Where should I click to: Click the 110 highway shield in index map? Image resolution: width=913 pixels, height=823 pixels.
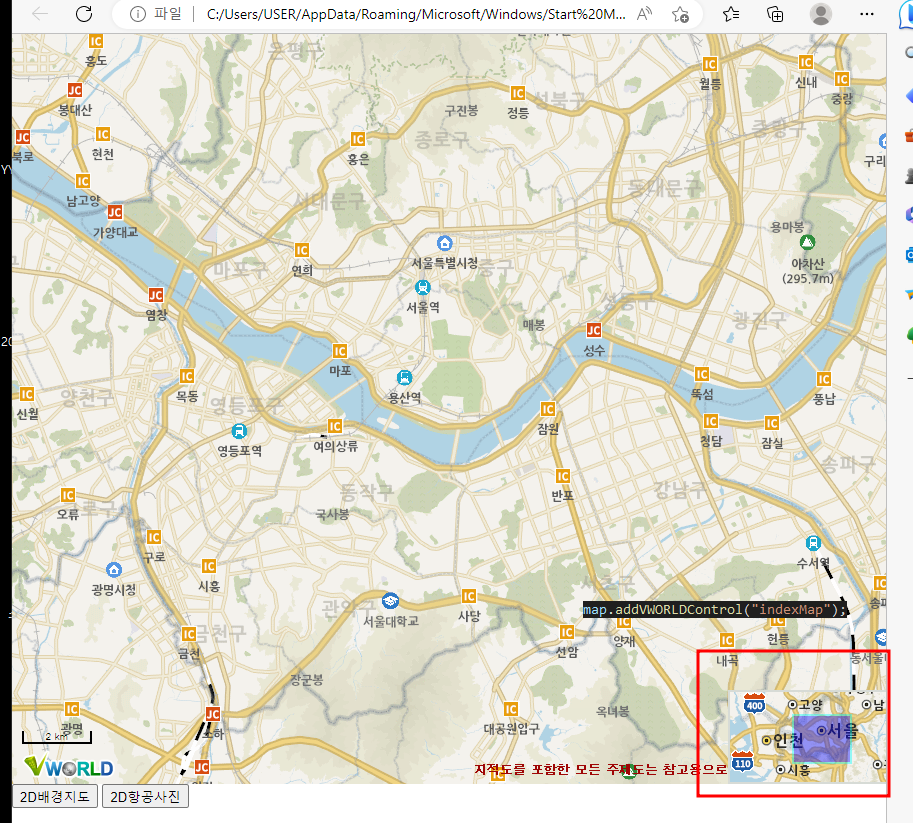point(742,761)
